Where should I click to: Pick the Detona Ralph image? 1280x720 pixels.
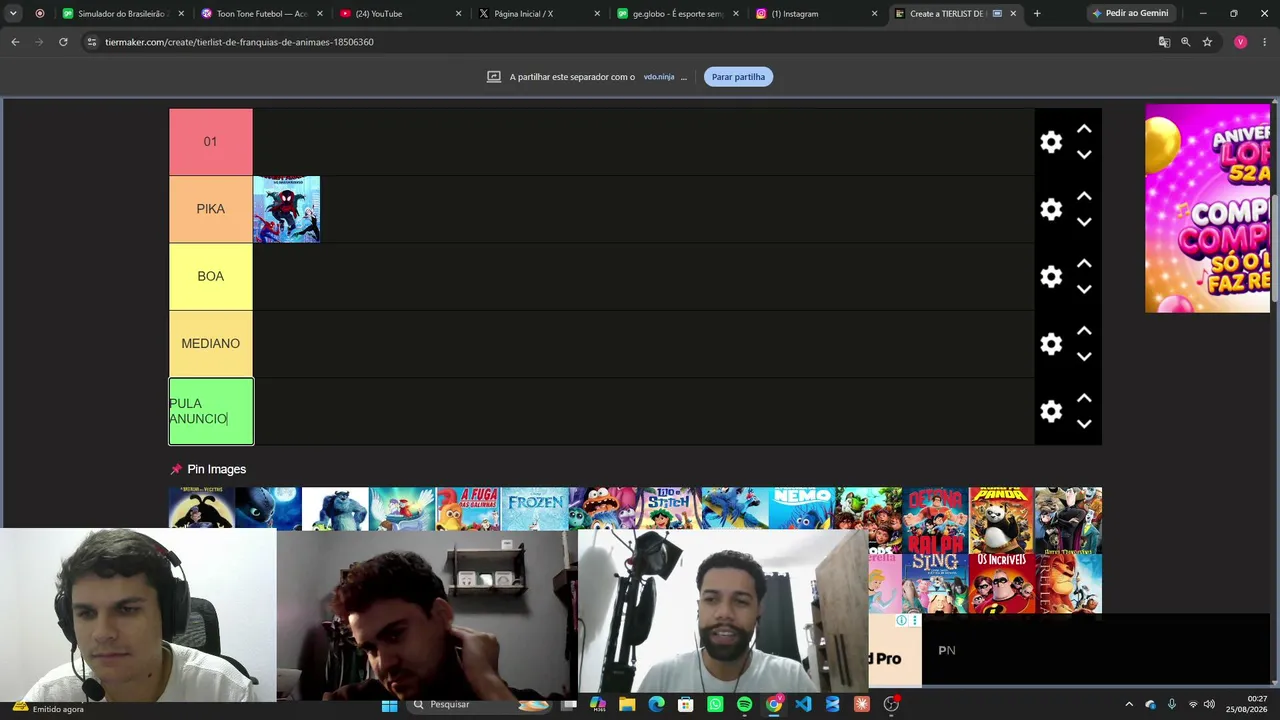pyautogui.click(x=935, y=520)
